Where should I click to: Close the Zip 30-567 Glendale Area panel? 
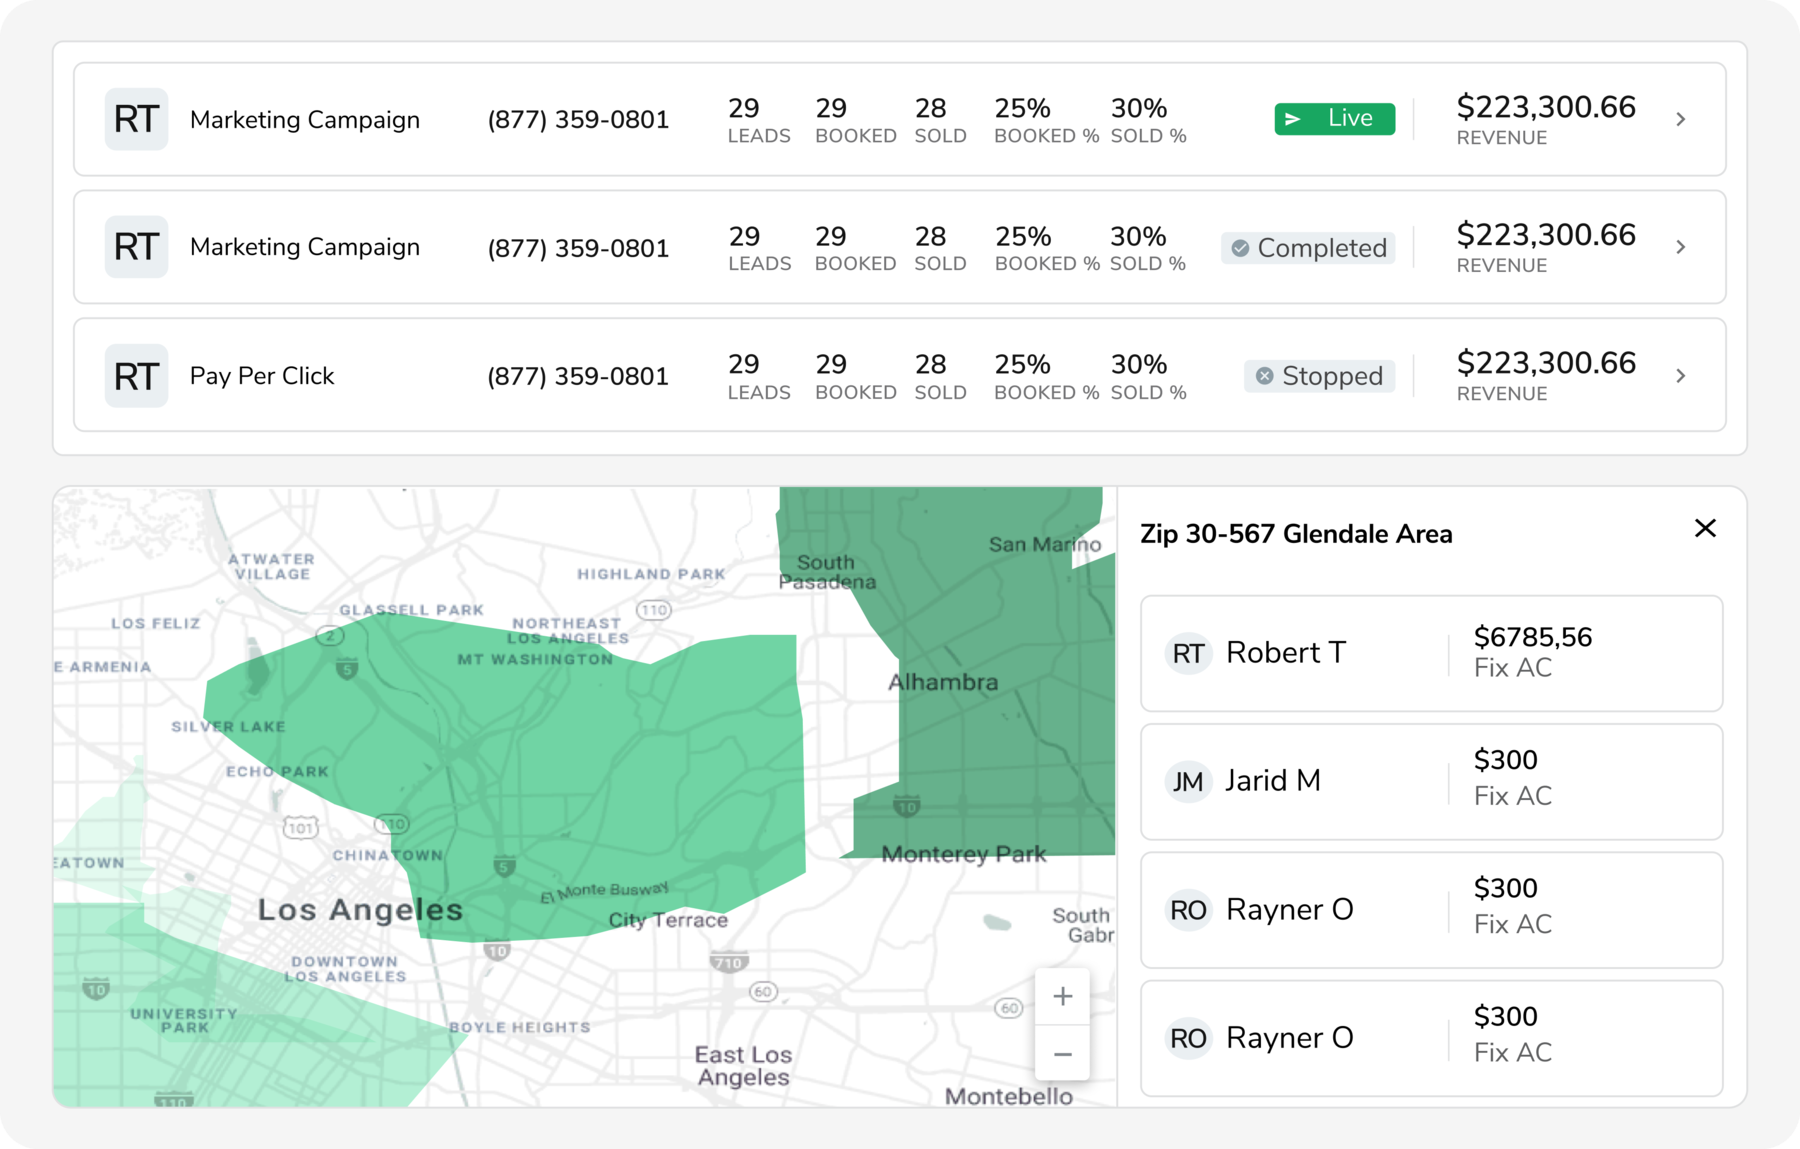[x=1705, y=528]
